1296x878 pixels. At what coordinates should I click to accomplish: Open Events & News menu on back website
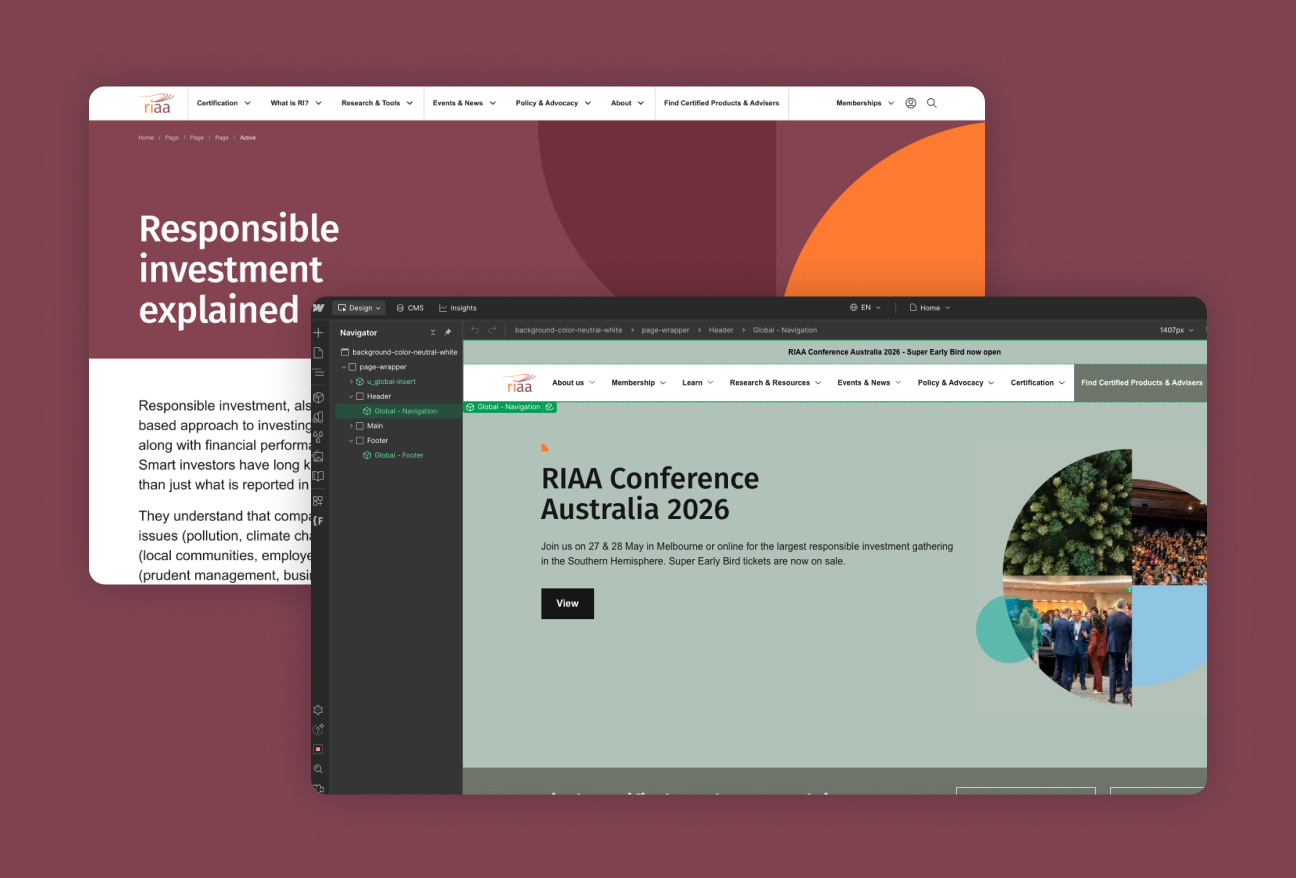pyautogui.click(x=464, y=103)
